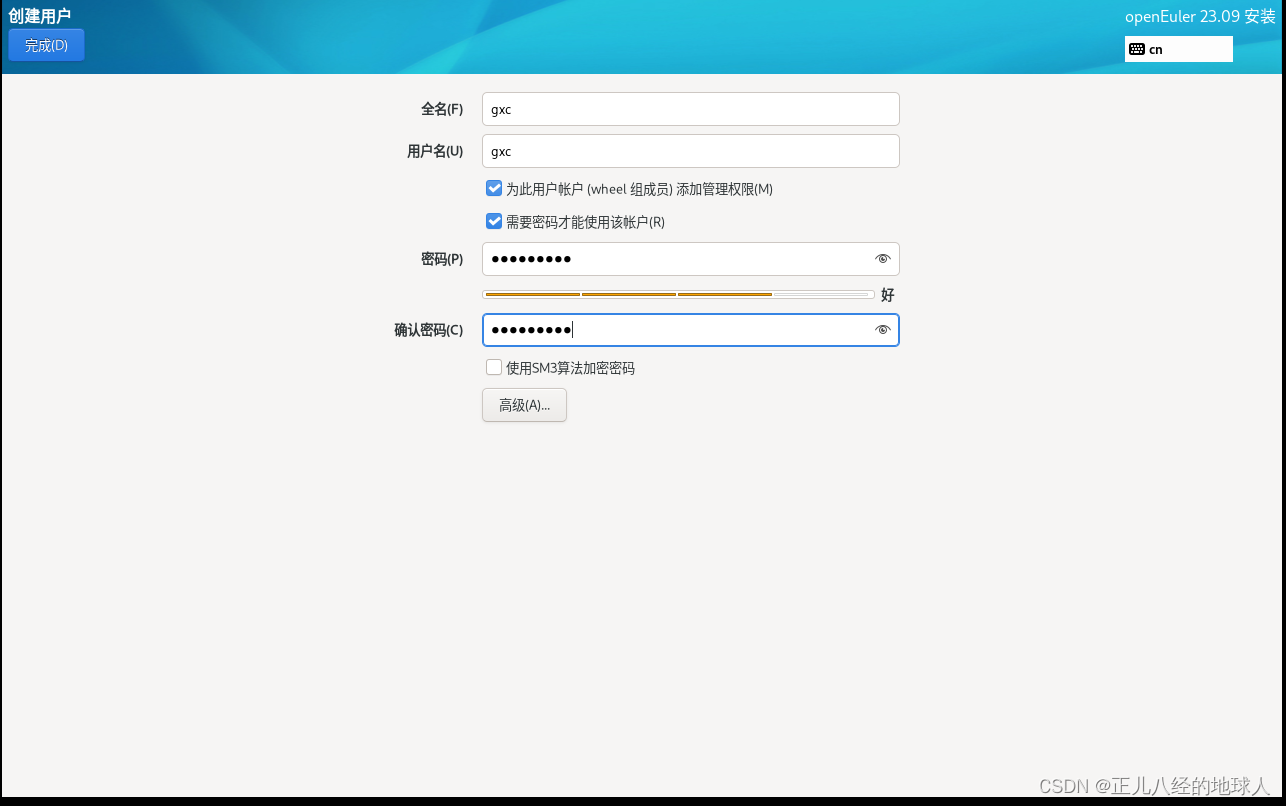The image size is (1286, 806).
Task: Open the 高级(A)... advanced settings
Action: (524, 405)
